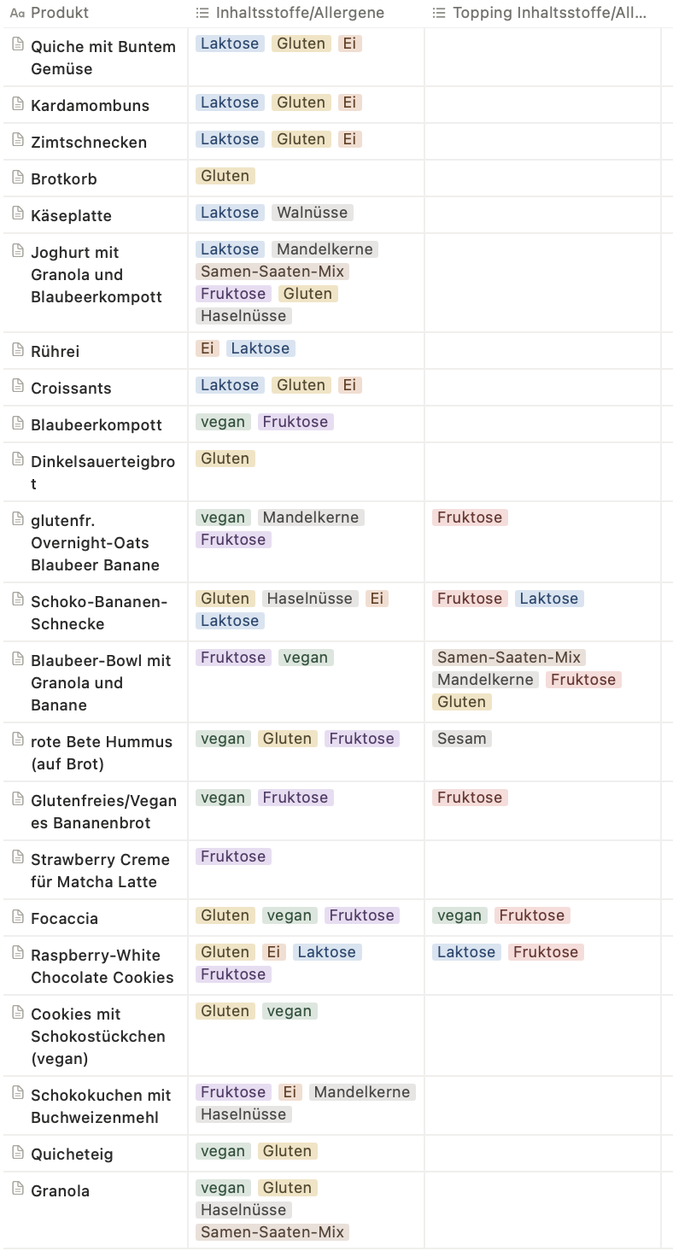Click the page icon beside Kardamombuns
The height and width of the screenshot is (1257, 673).
17,104
